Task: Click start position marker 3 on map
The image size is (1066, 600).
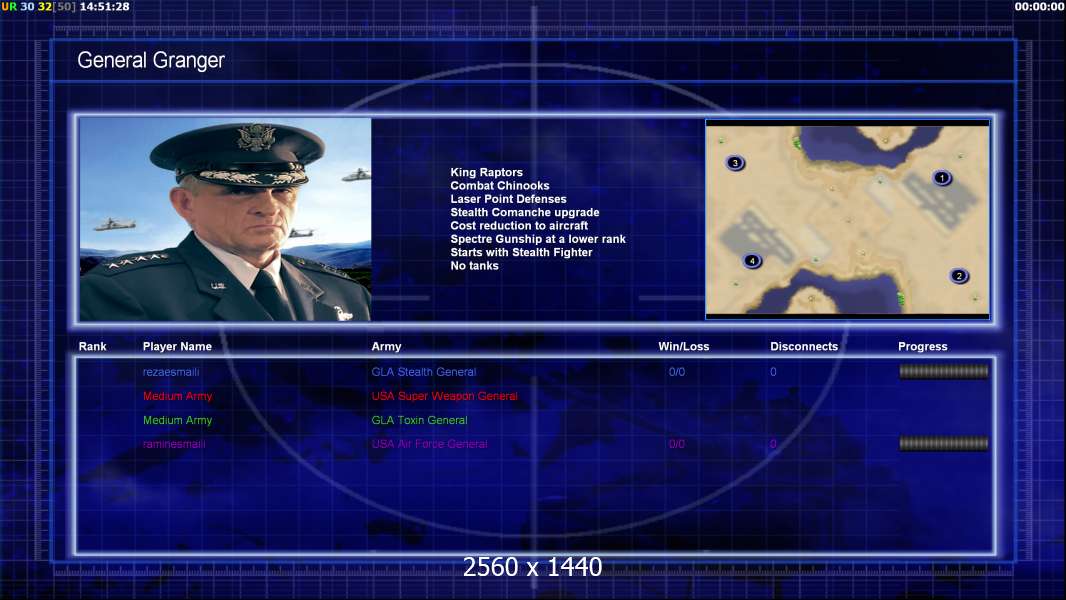Action: (x=735, y=163)
